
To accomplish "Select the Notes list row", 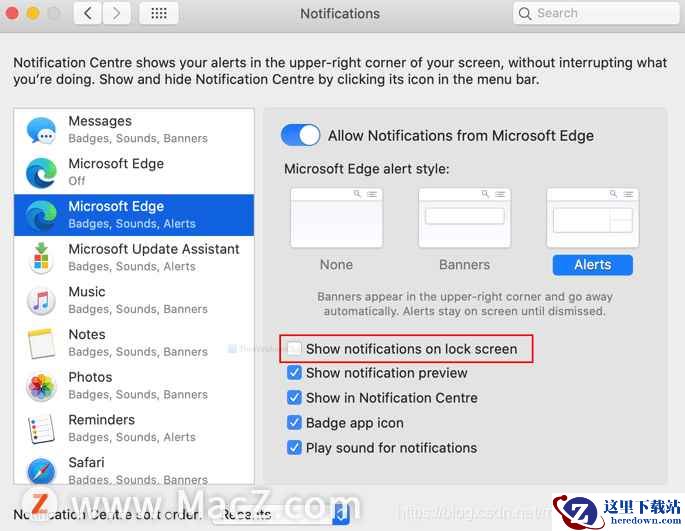I will pyautogui.click(x=134, y=344).
